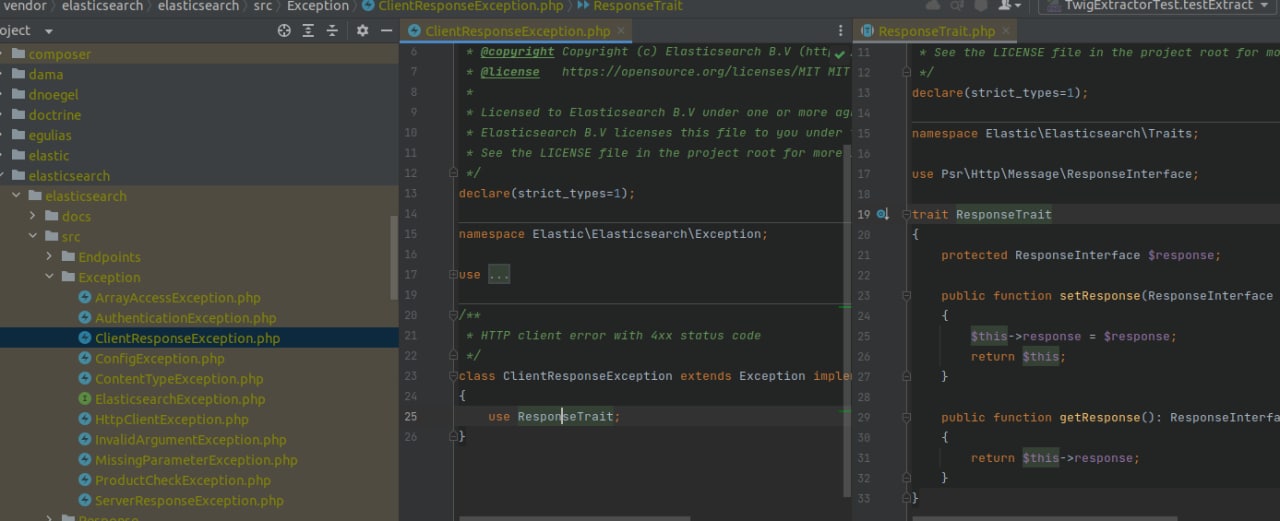Image resolution: width=1280 pixels, height=521 pixels.
Task: Select the doctrine folder
Action: pos(55,115)
